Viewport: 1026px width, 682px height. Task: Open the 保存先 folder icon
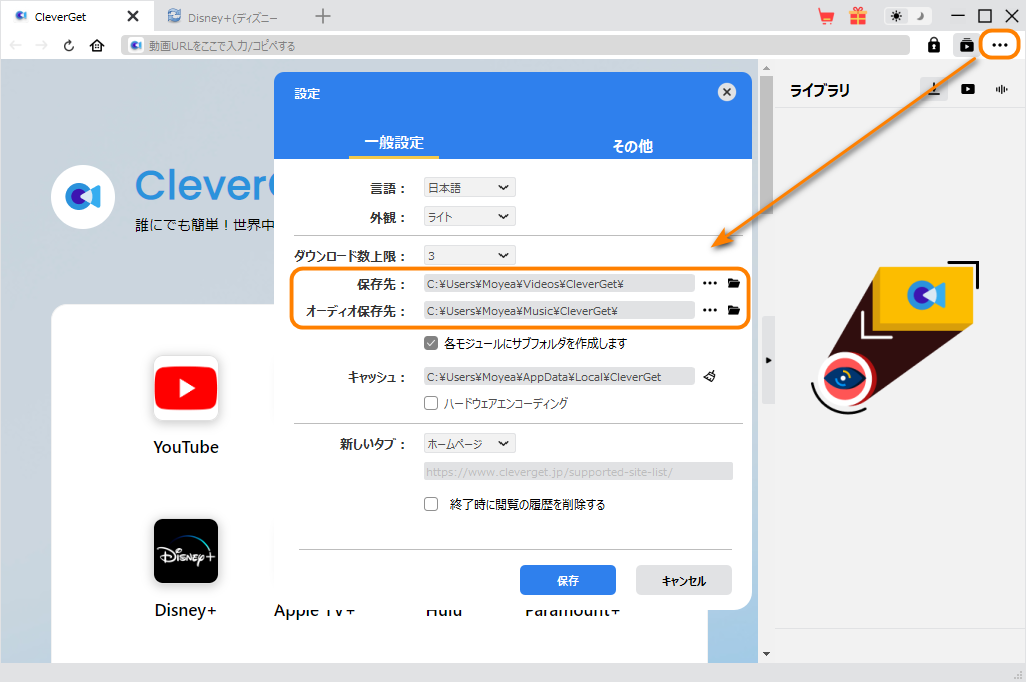coord(734,283)
